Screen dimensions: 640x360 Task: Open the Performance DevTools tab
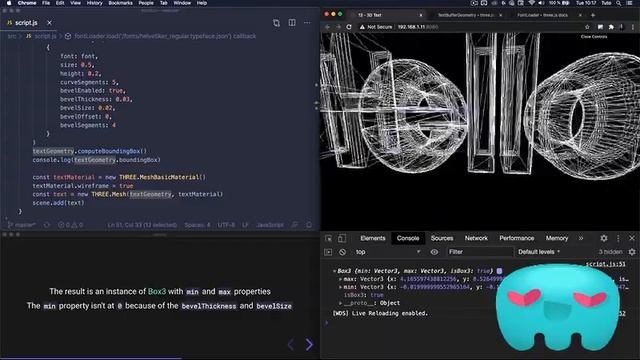point(516,238)
